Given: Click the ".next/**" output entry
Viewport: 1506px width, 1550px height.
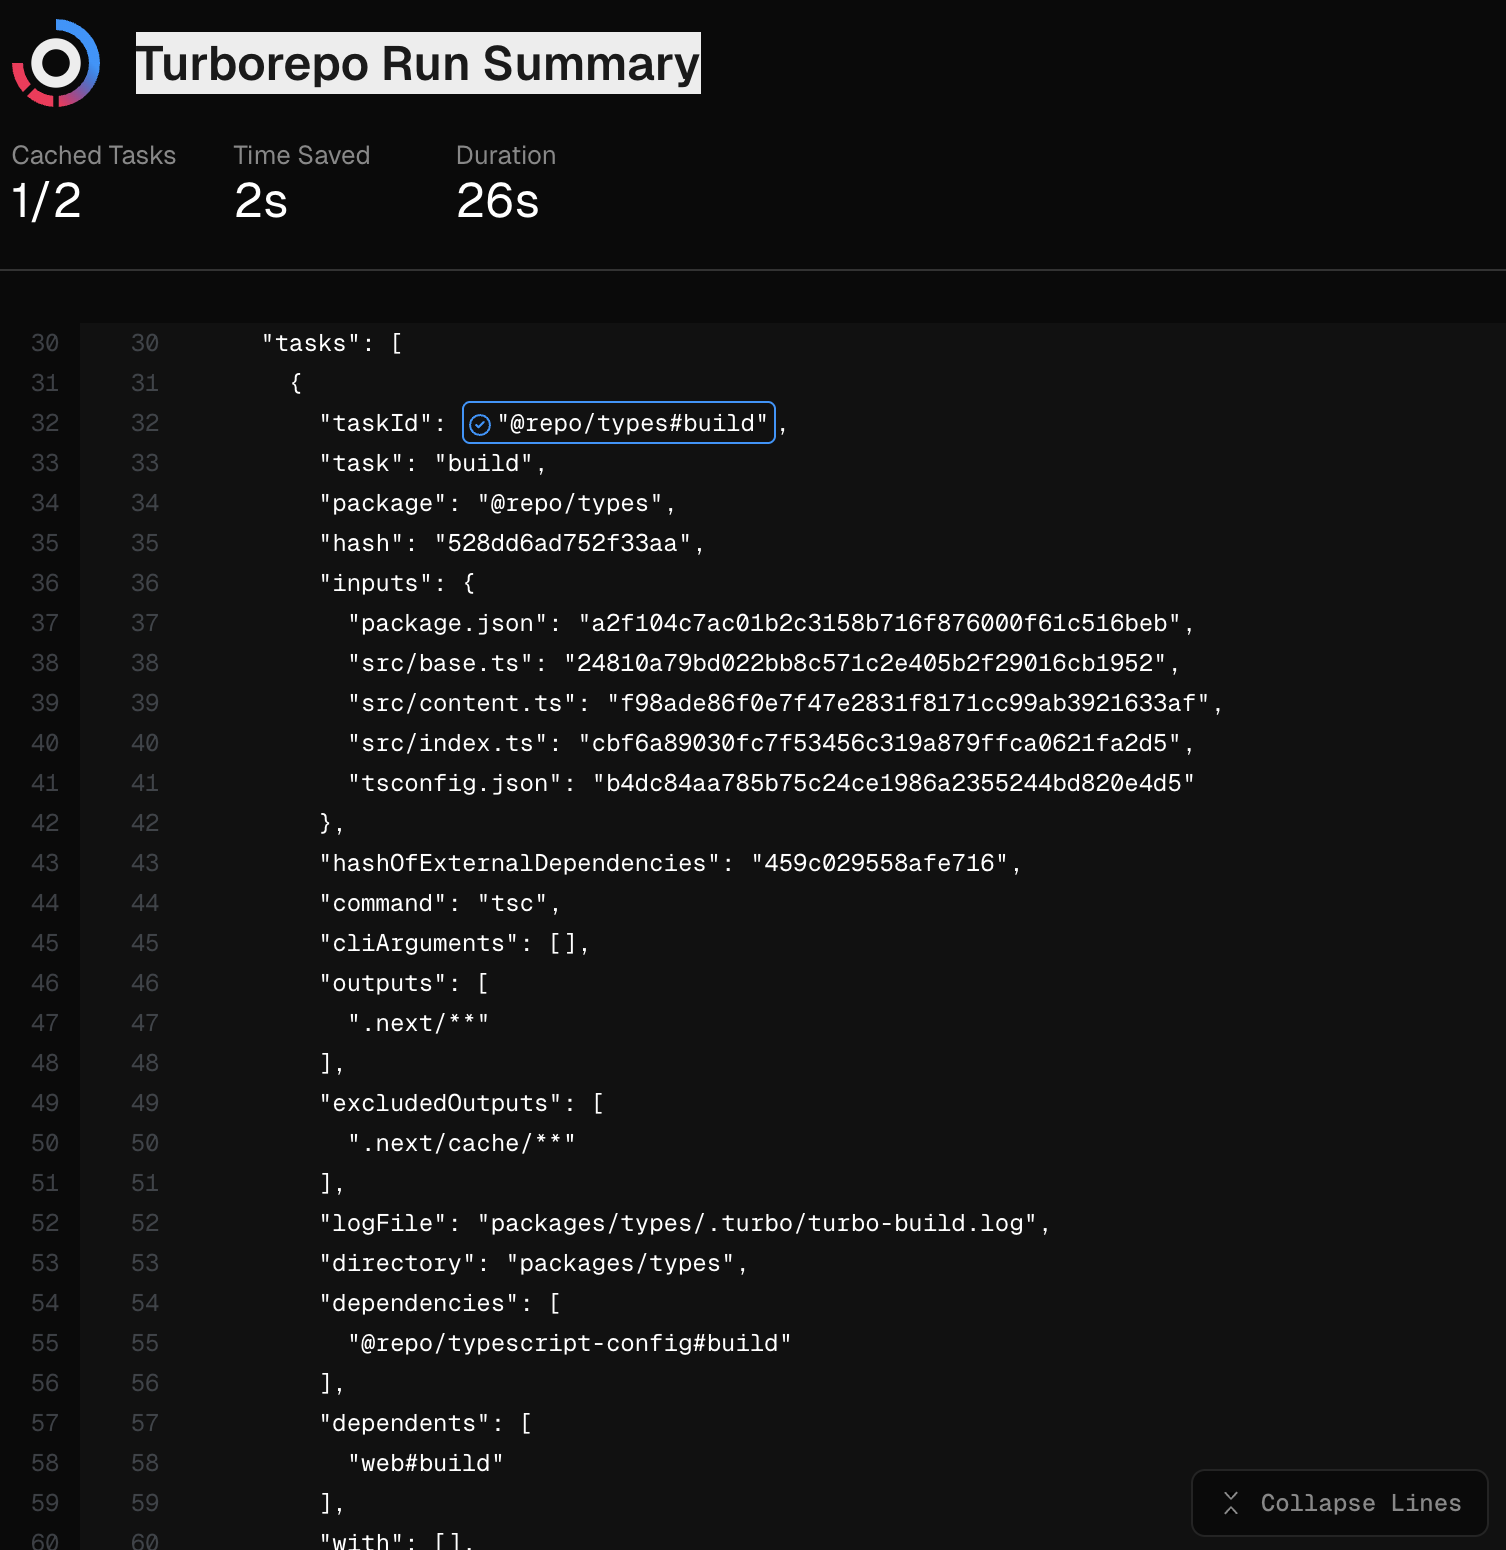Looking at the screenshot, I should coord(418,1023).
